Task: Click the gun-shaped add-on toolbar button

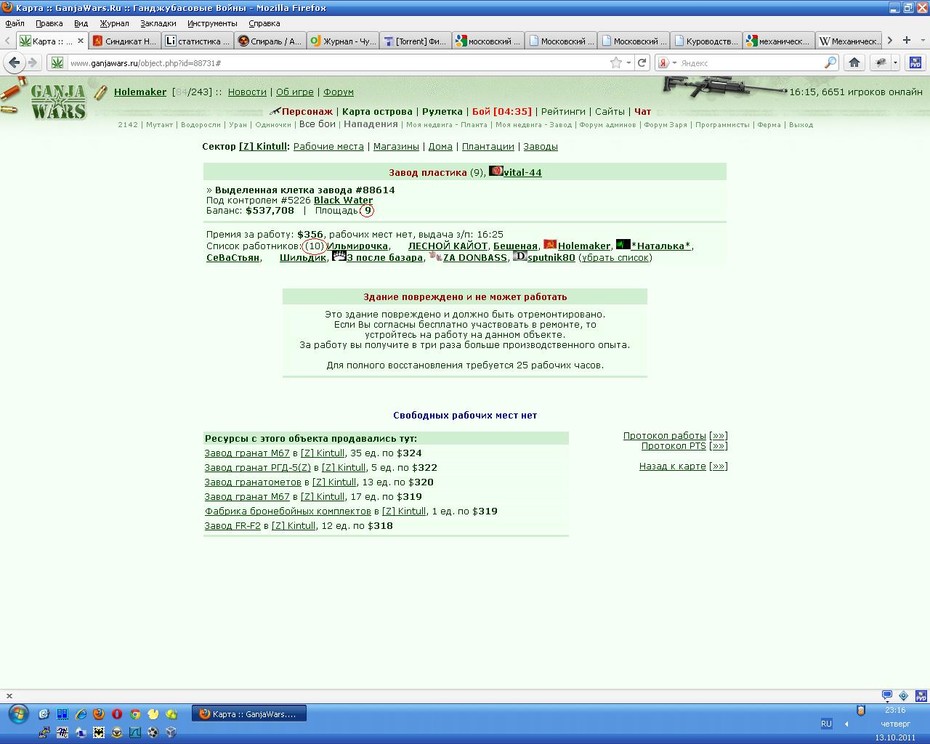Action: pos(881,62)
